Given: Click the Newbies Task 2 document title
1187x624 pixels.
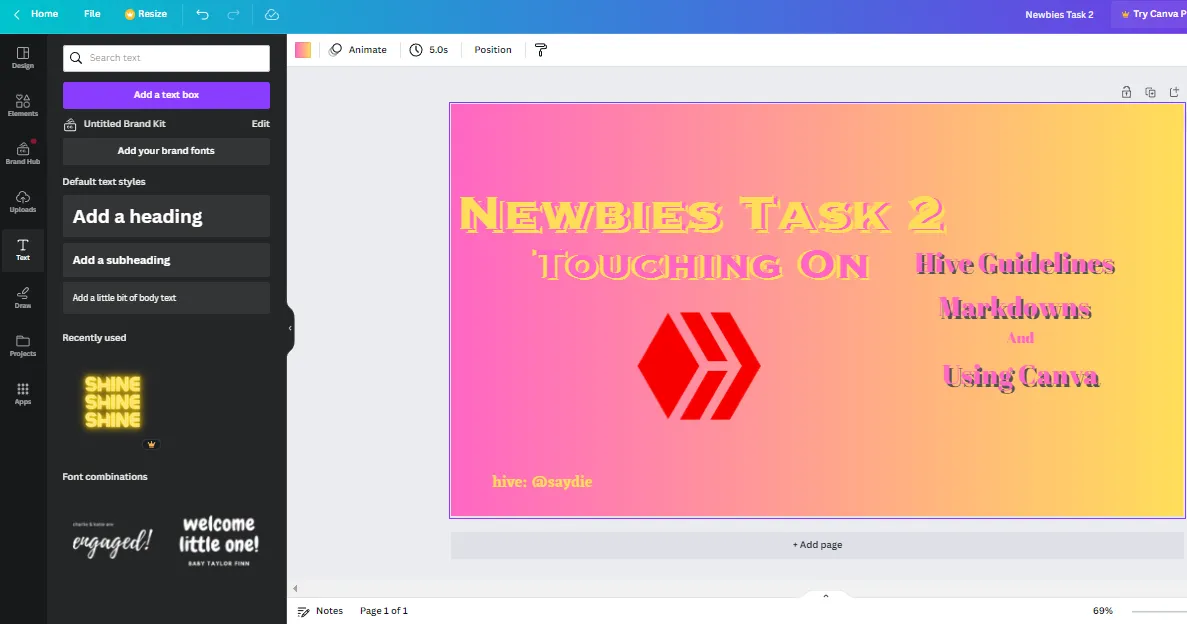Looking at the screenshot, I should point(1059,14).
